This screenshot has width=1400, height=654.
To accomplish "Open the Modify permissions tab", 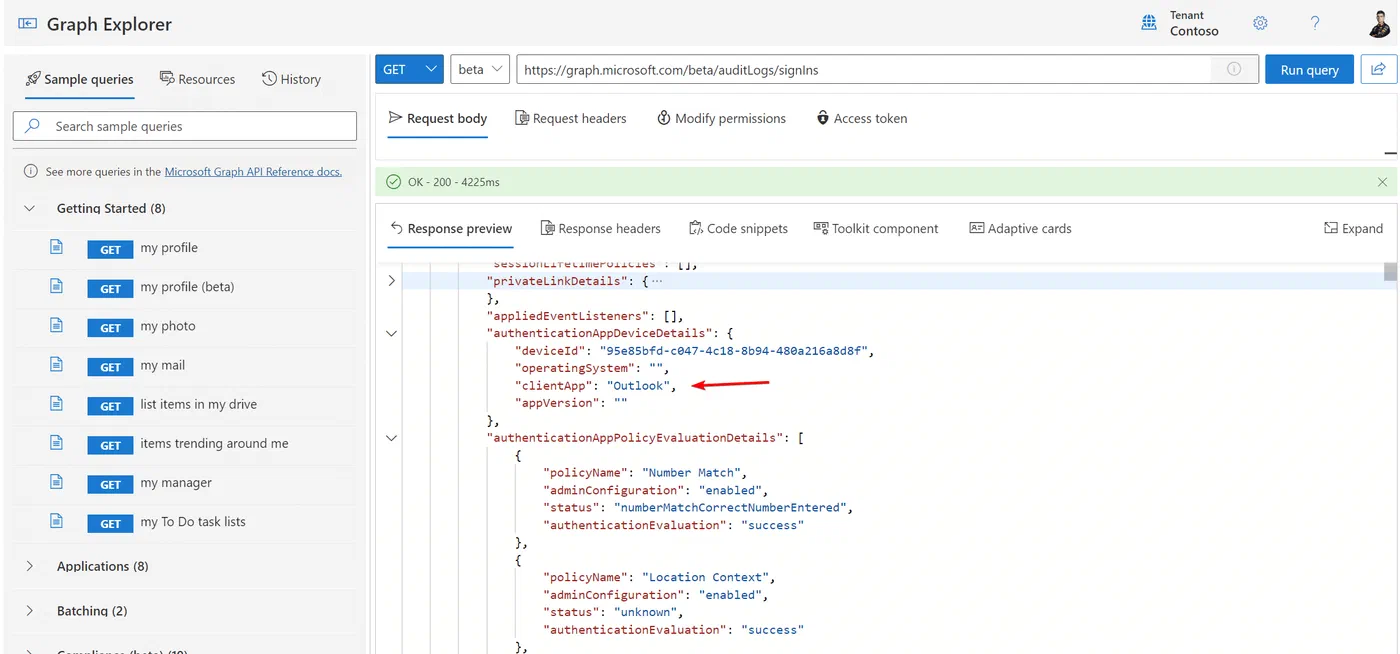I will pos(721,118).
